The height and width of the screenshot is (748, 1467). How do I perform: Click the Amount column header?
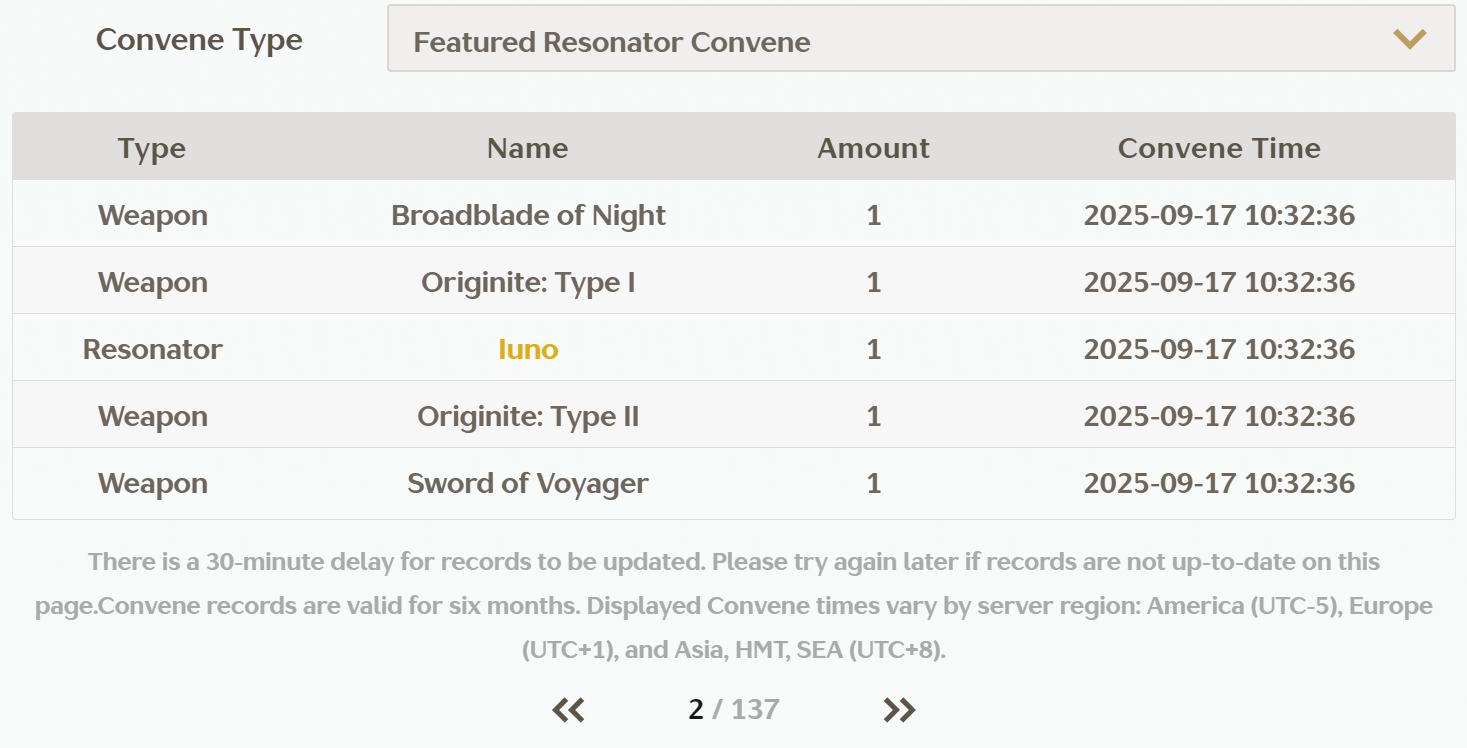[873, 149]
